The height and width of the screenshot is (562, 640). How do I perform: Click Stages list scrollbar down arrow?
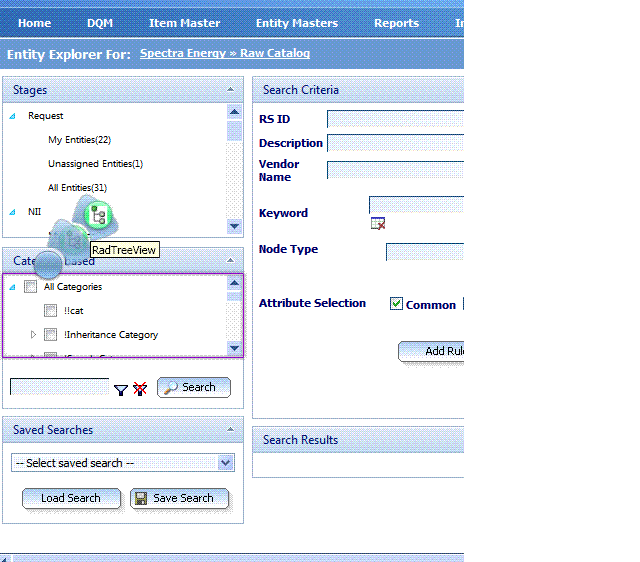coord(234,226)
